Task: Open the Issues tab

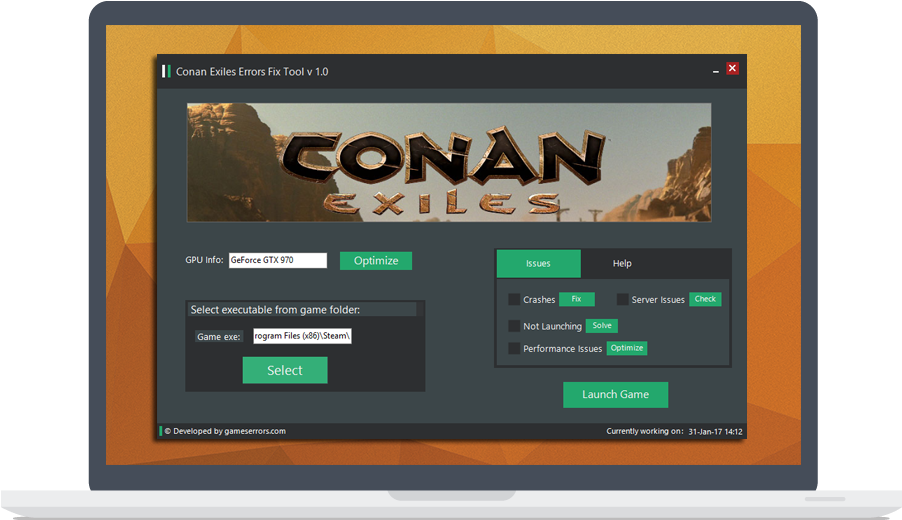Action: [538, 263]
